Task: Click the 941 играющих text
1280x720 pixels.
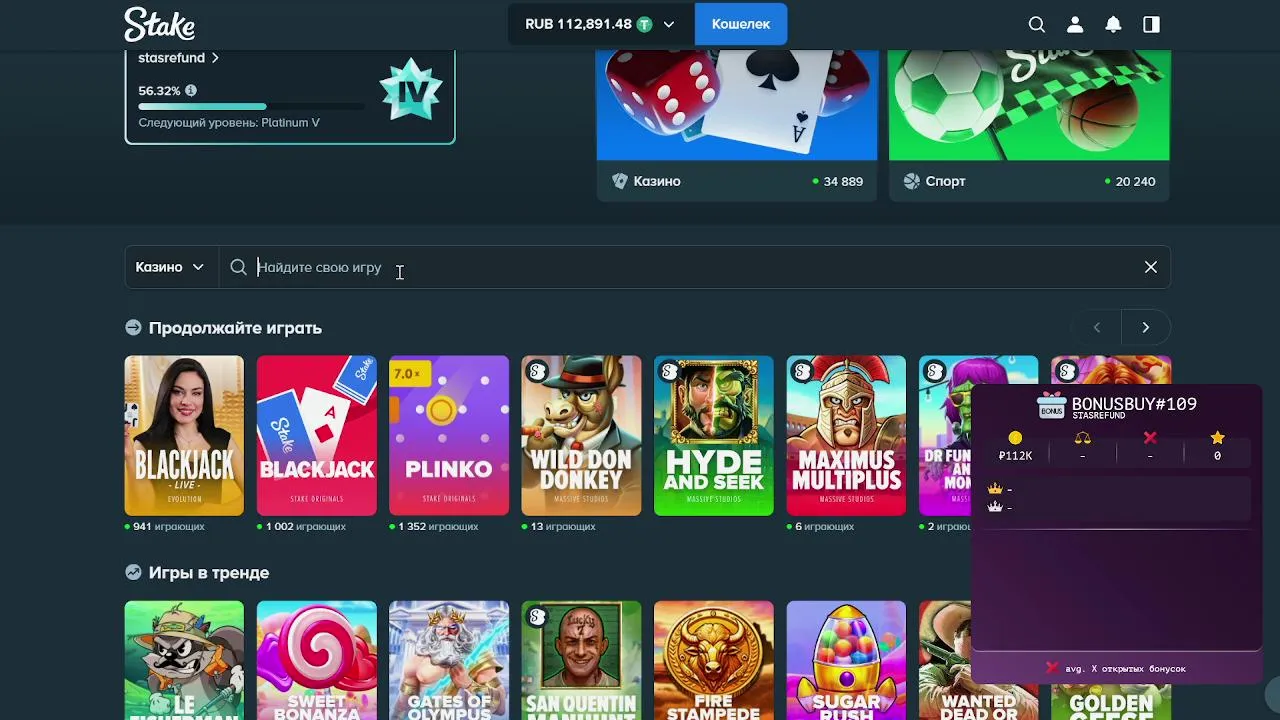Action: tap(169, 526)
